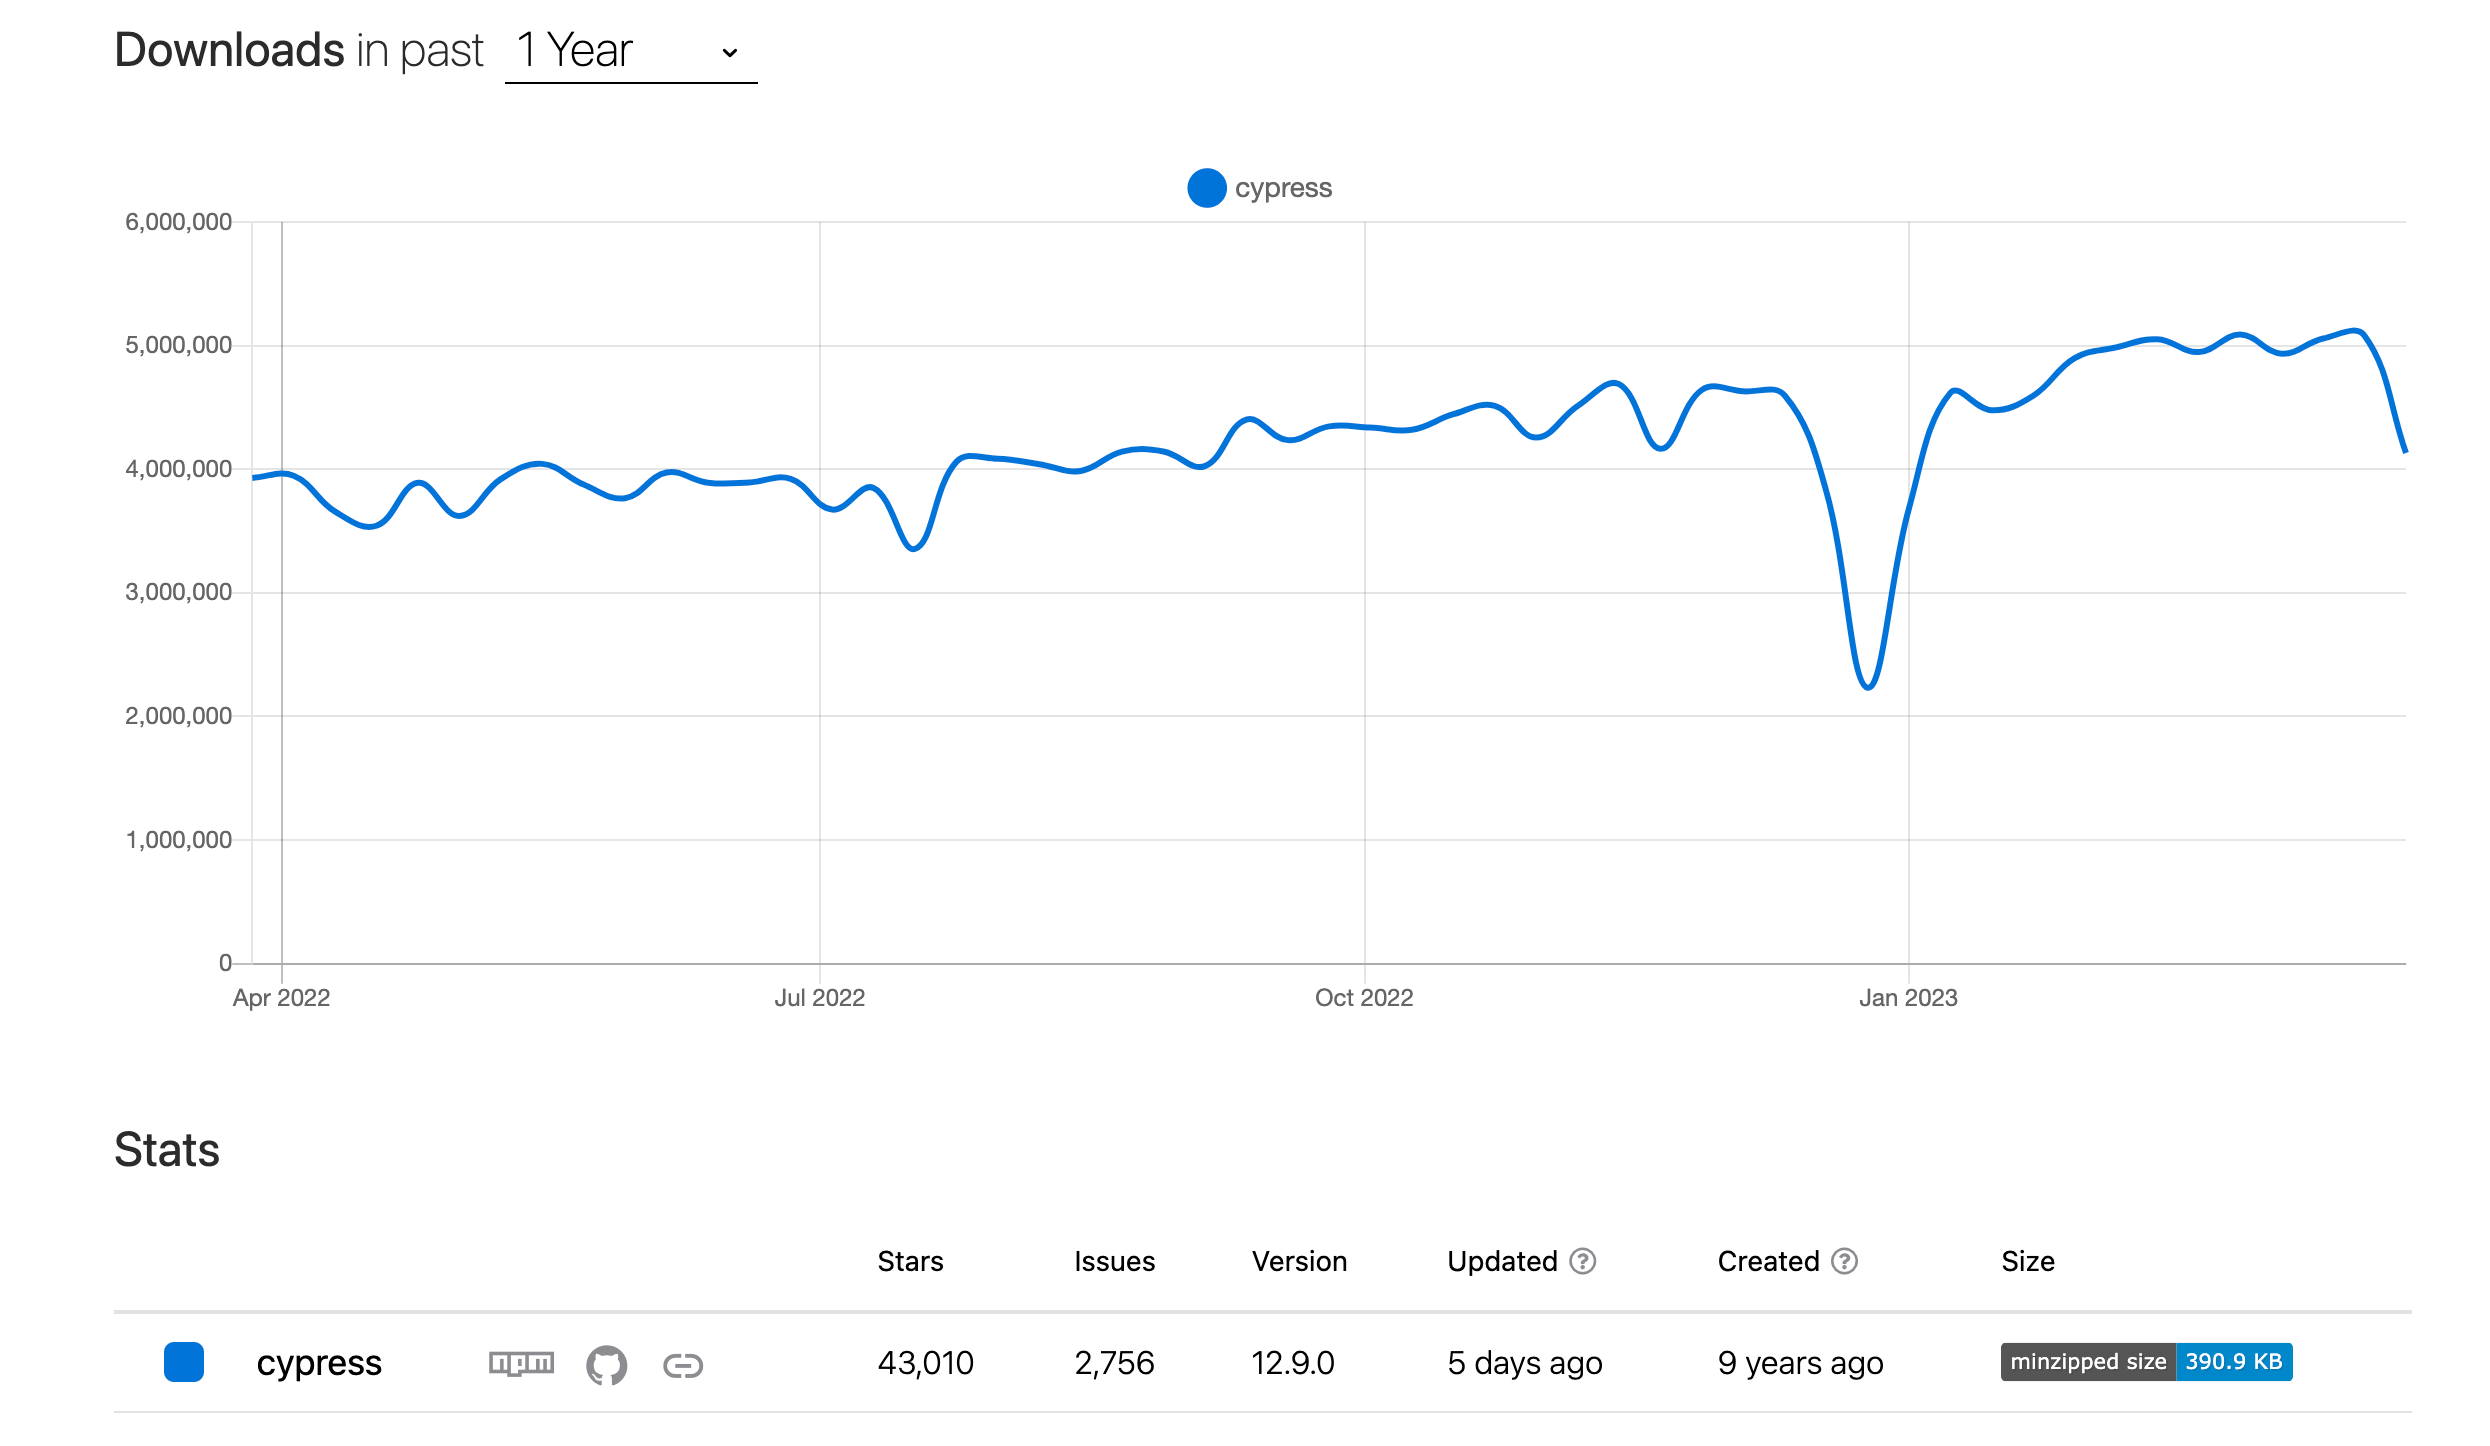Image resolution: width=2490 pixels, height=1446 pixels.
Task: Open the cypress npm package link icon
Action: click(x=521, y=1363)
